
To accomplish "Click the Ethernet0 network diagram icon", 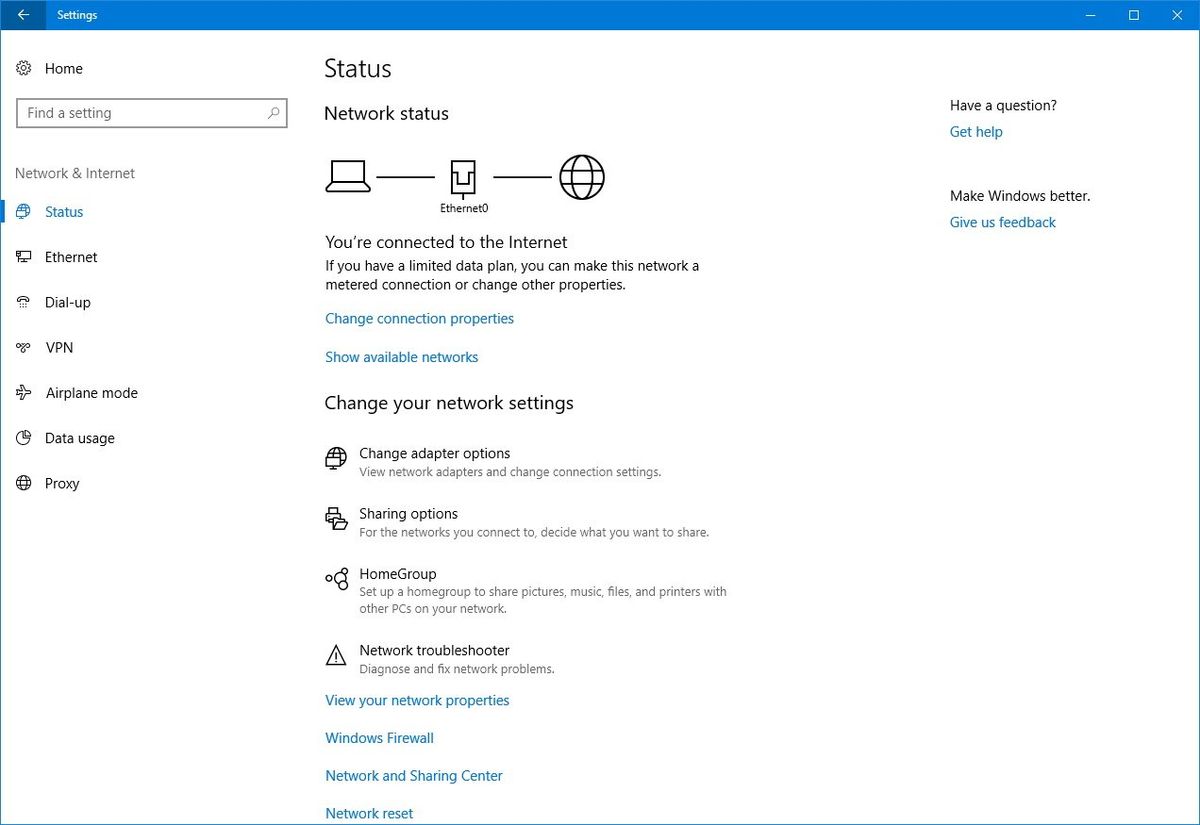I will 463,177.
